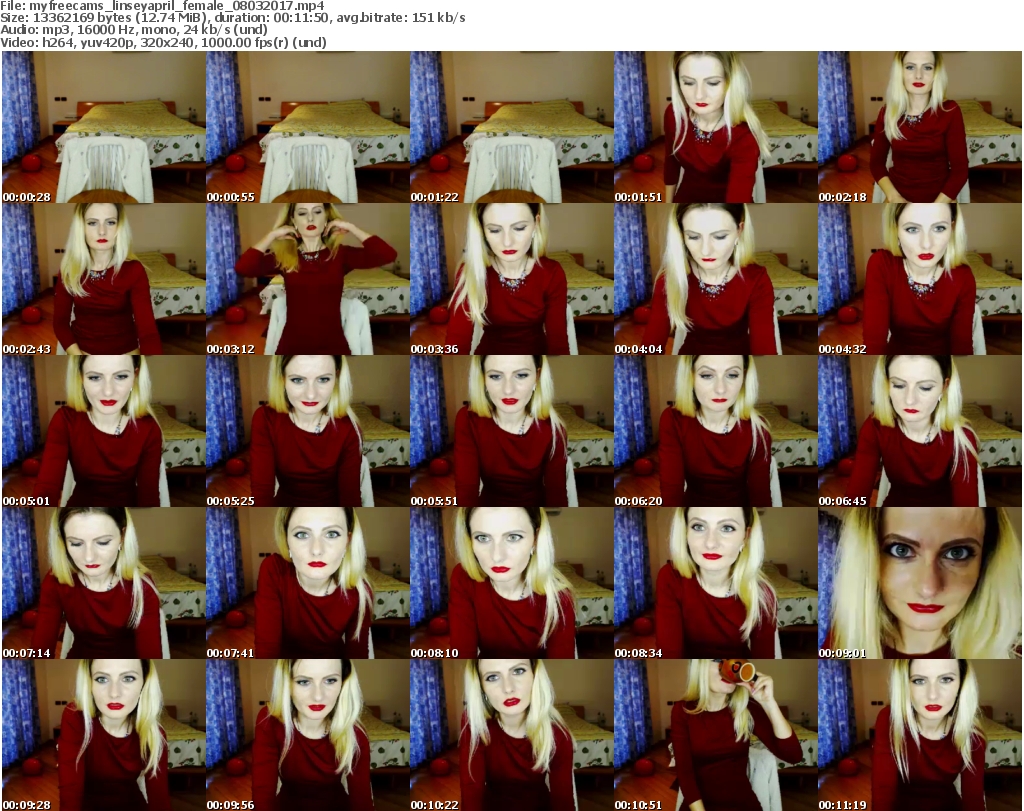Screen dimensions: 1024x811
Task: Click the thumbnail timestamped 00:02:43
Action: tap(103, 279)
